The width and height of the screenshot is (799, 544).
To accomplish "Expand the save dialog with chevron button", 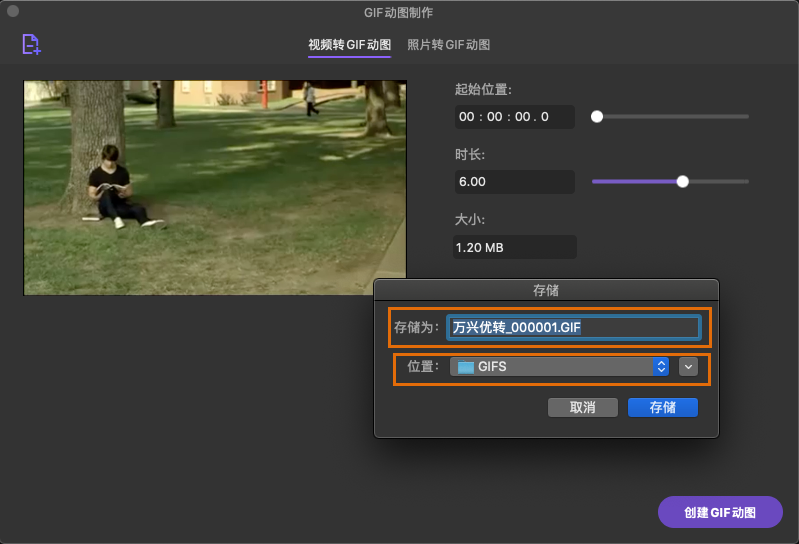I will (x=688, y=367).
